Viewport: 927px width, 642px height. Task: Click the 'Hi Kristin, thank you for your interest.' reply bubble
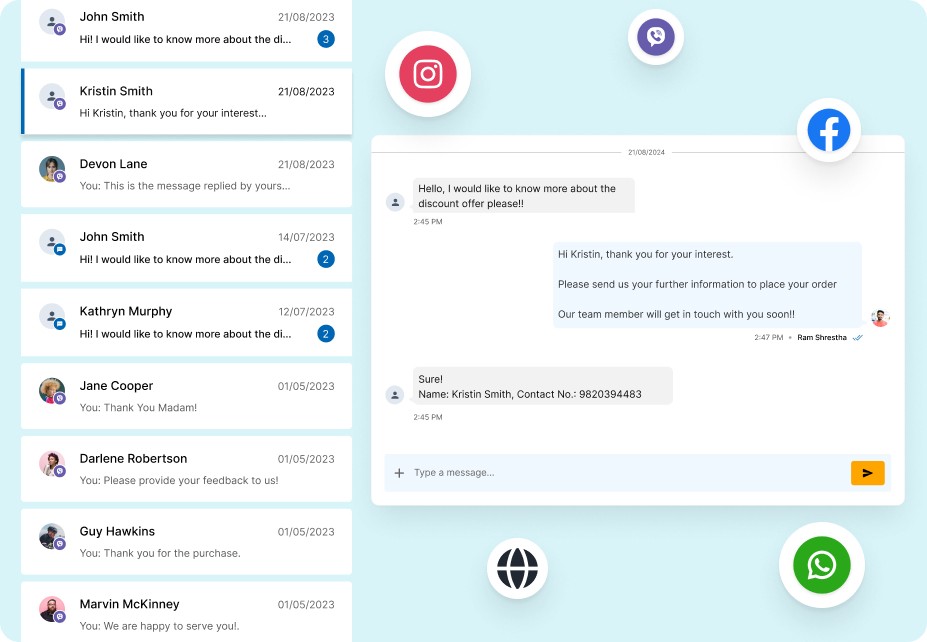(x=707, y=284)
